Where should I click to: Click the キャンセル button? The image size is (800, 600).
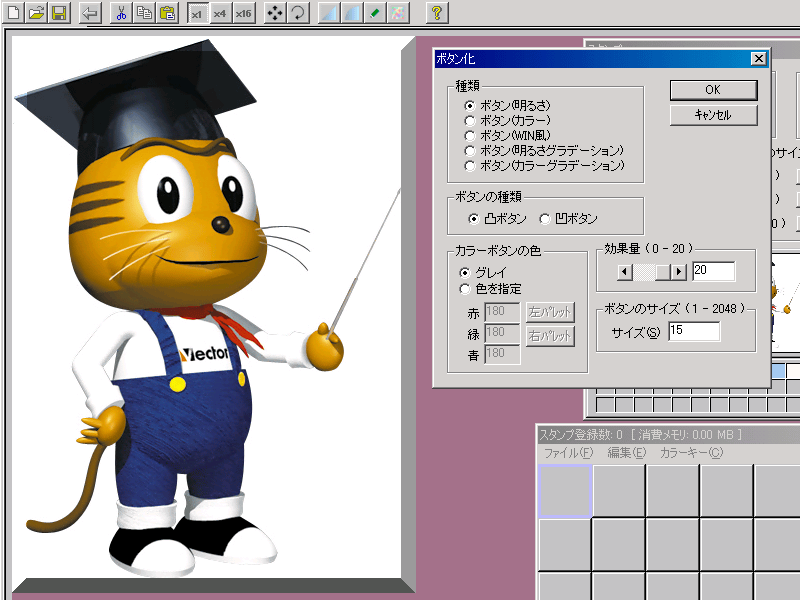click(713, 115)
